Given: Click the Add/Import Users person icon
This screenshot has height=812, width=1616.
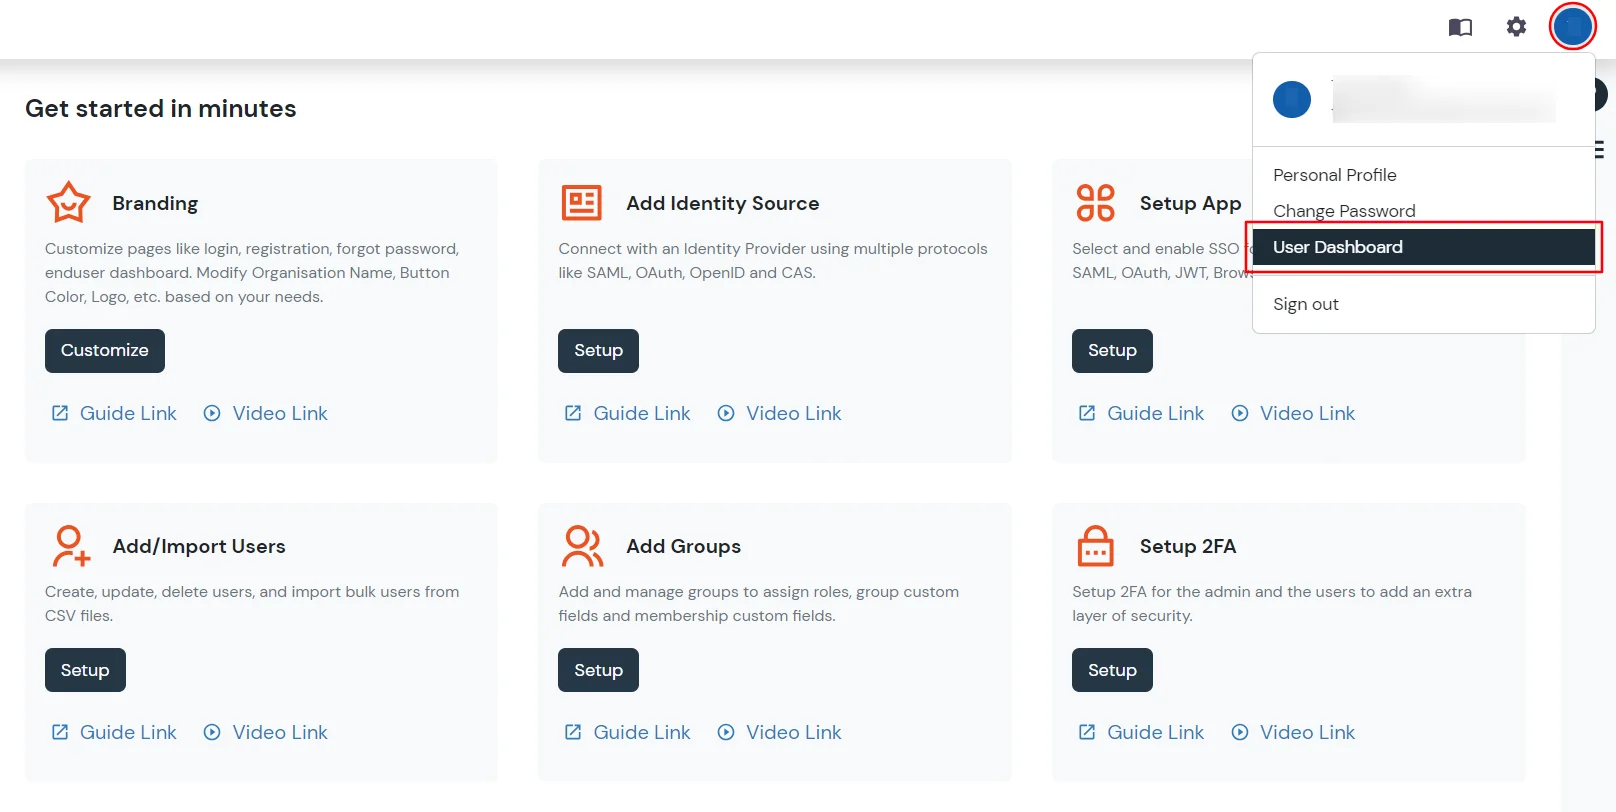Looking at the screenshot, I should [70, 546].
